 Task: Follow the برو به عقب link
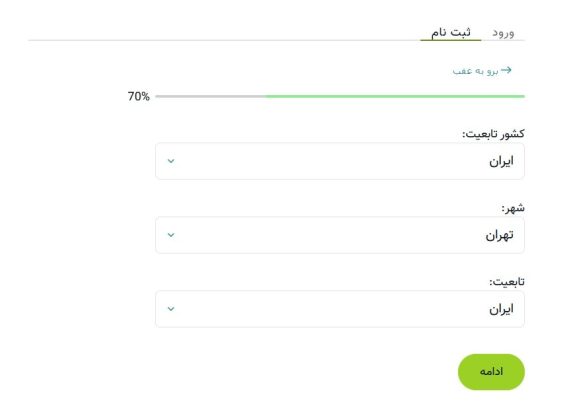[476, 71]
